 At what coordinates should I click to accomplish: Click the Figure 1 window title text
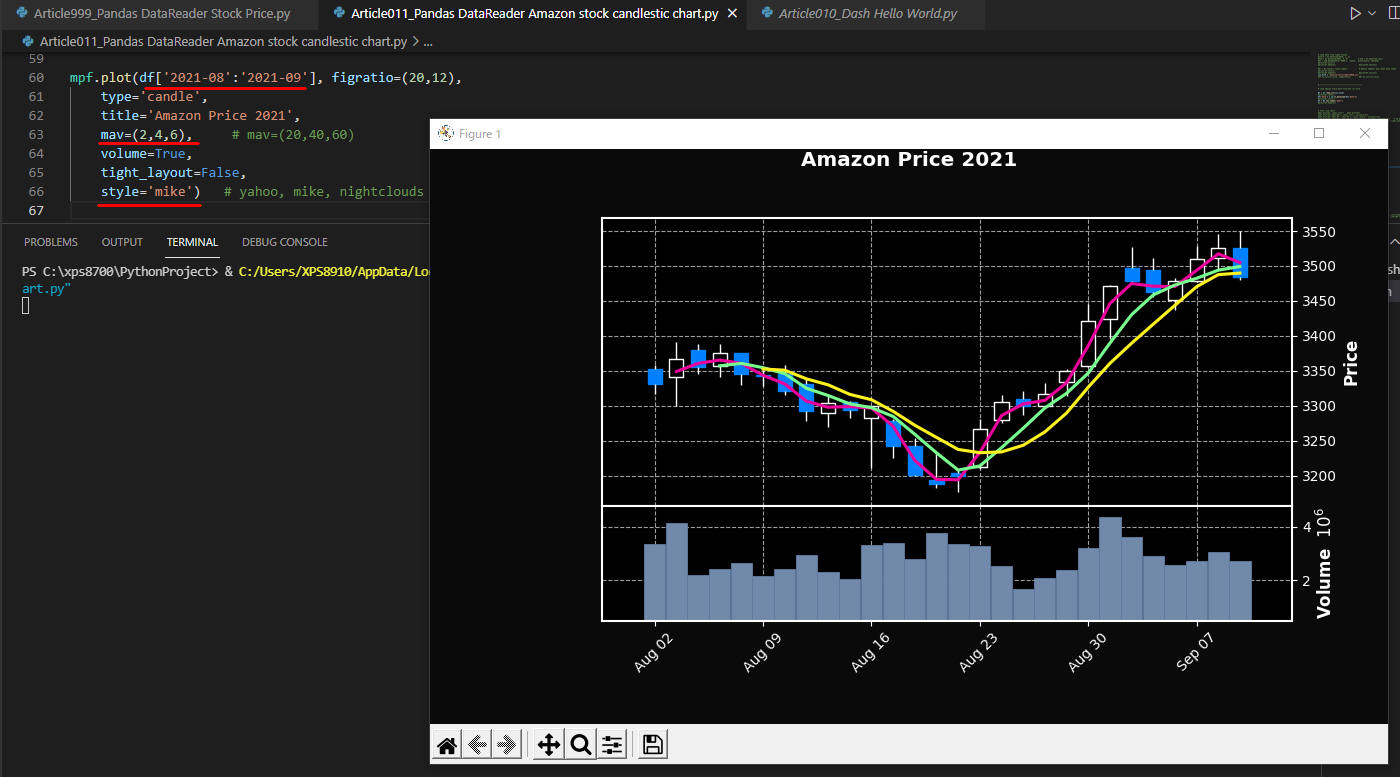480,134
